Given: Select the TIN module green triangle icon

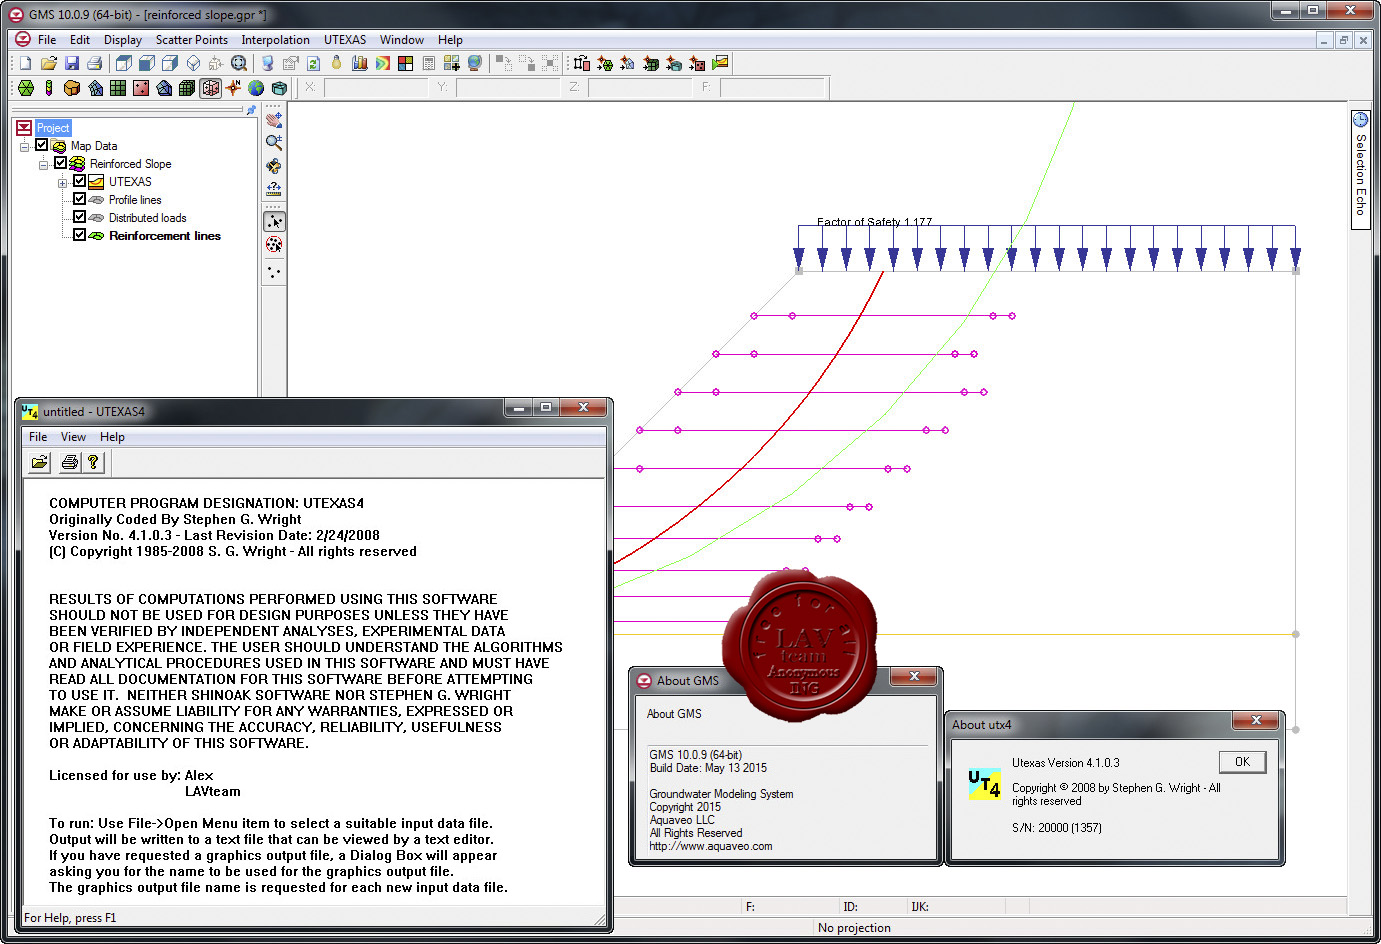Looking at the screenshot, I should (26, 88).
